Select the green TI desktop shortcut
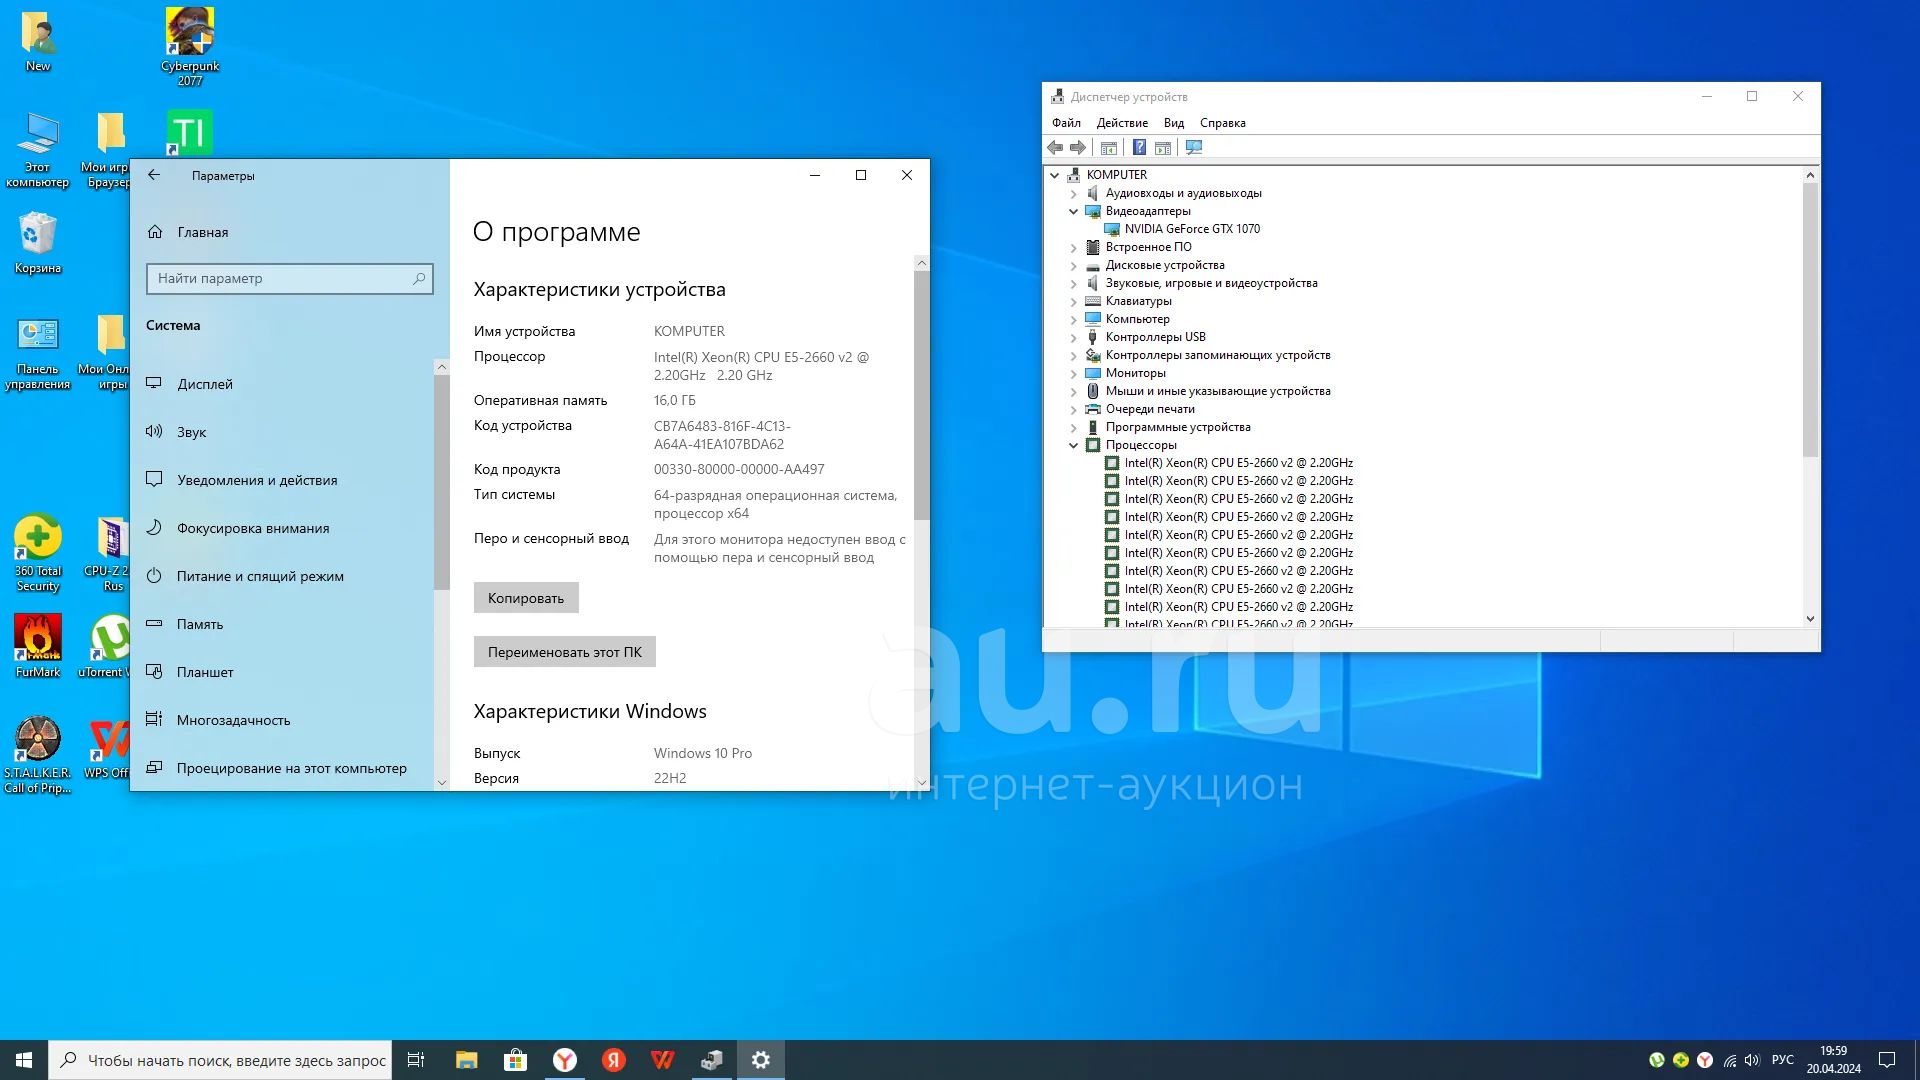This screenshot has height=1080, width=1920. tap(190, 132)
